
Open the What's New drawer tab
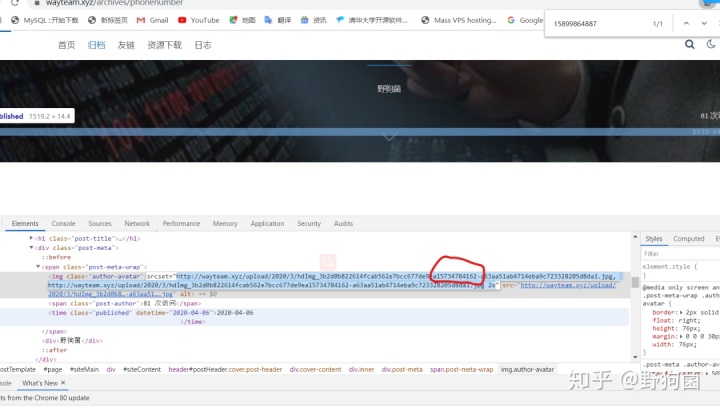point(39,383)
